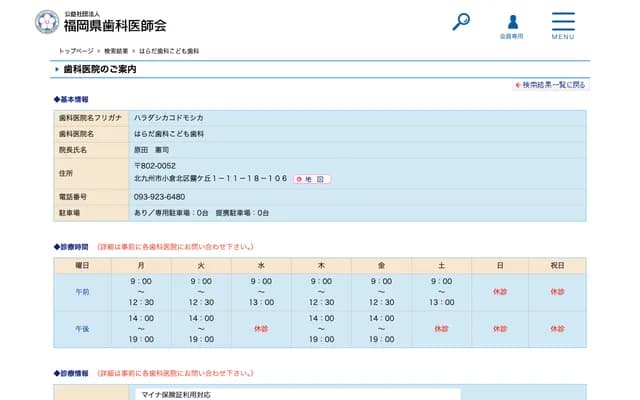Click the 午後 row label
Image resolution: width=640 pixels, height=400 pixels.
click(x=82, y=328)
